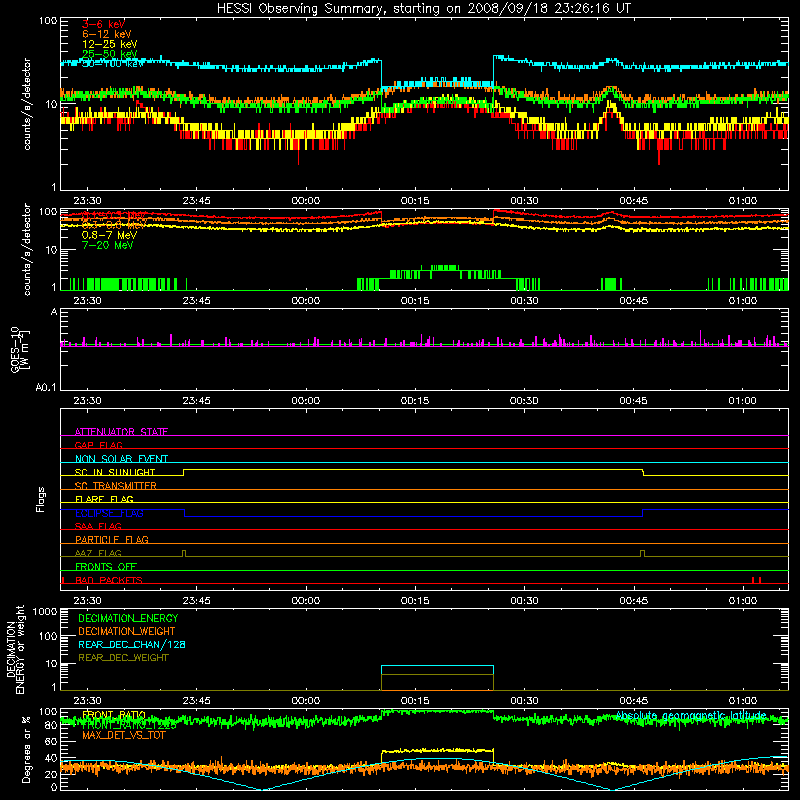Select the red 3-6 keV legend label
Image resolution: width=800 pixels, height=800 pixels.
(103, 24)
